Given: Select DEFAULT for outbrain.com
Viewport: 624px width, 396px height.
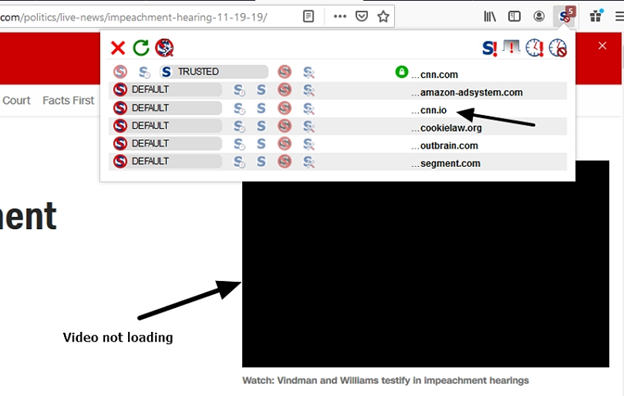Looking at the screenshot, I should point(167,143).
